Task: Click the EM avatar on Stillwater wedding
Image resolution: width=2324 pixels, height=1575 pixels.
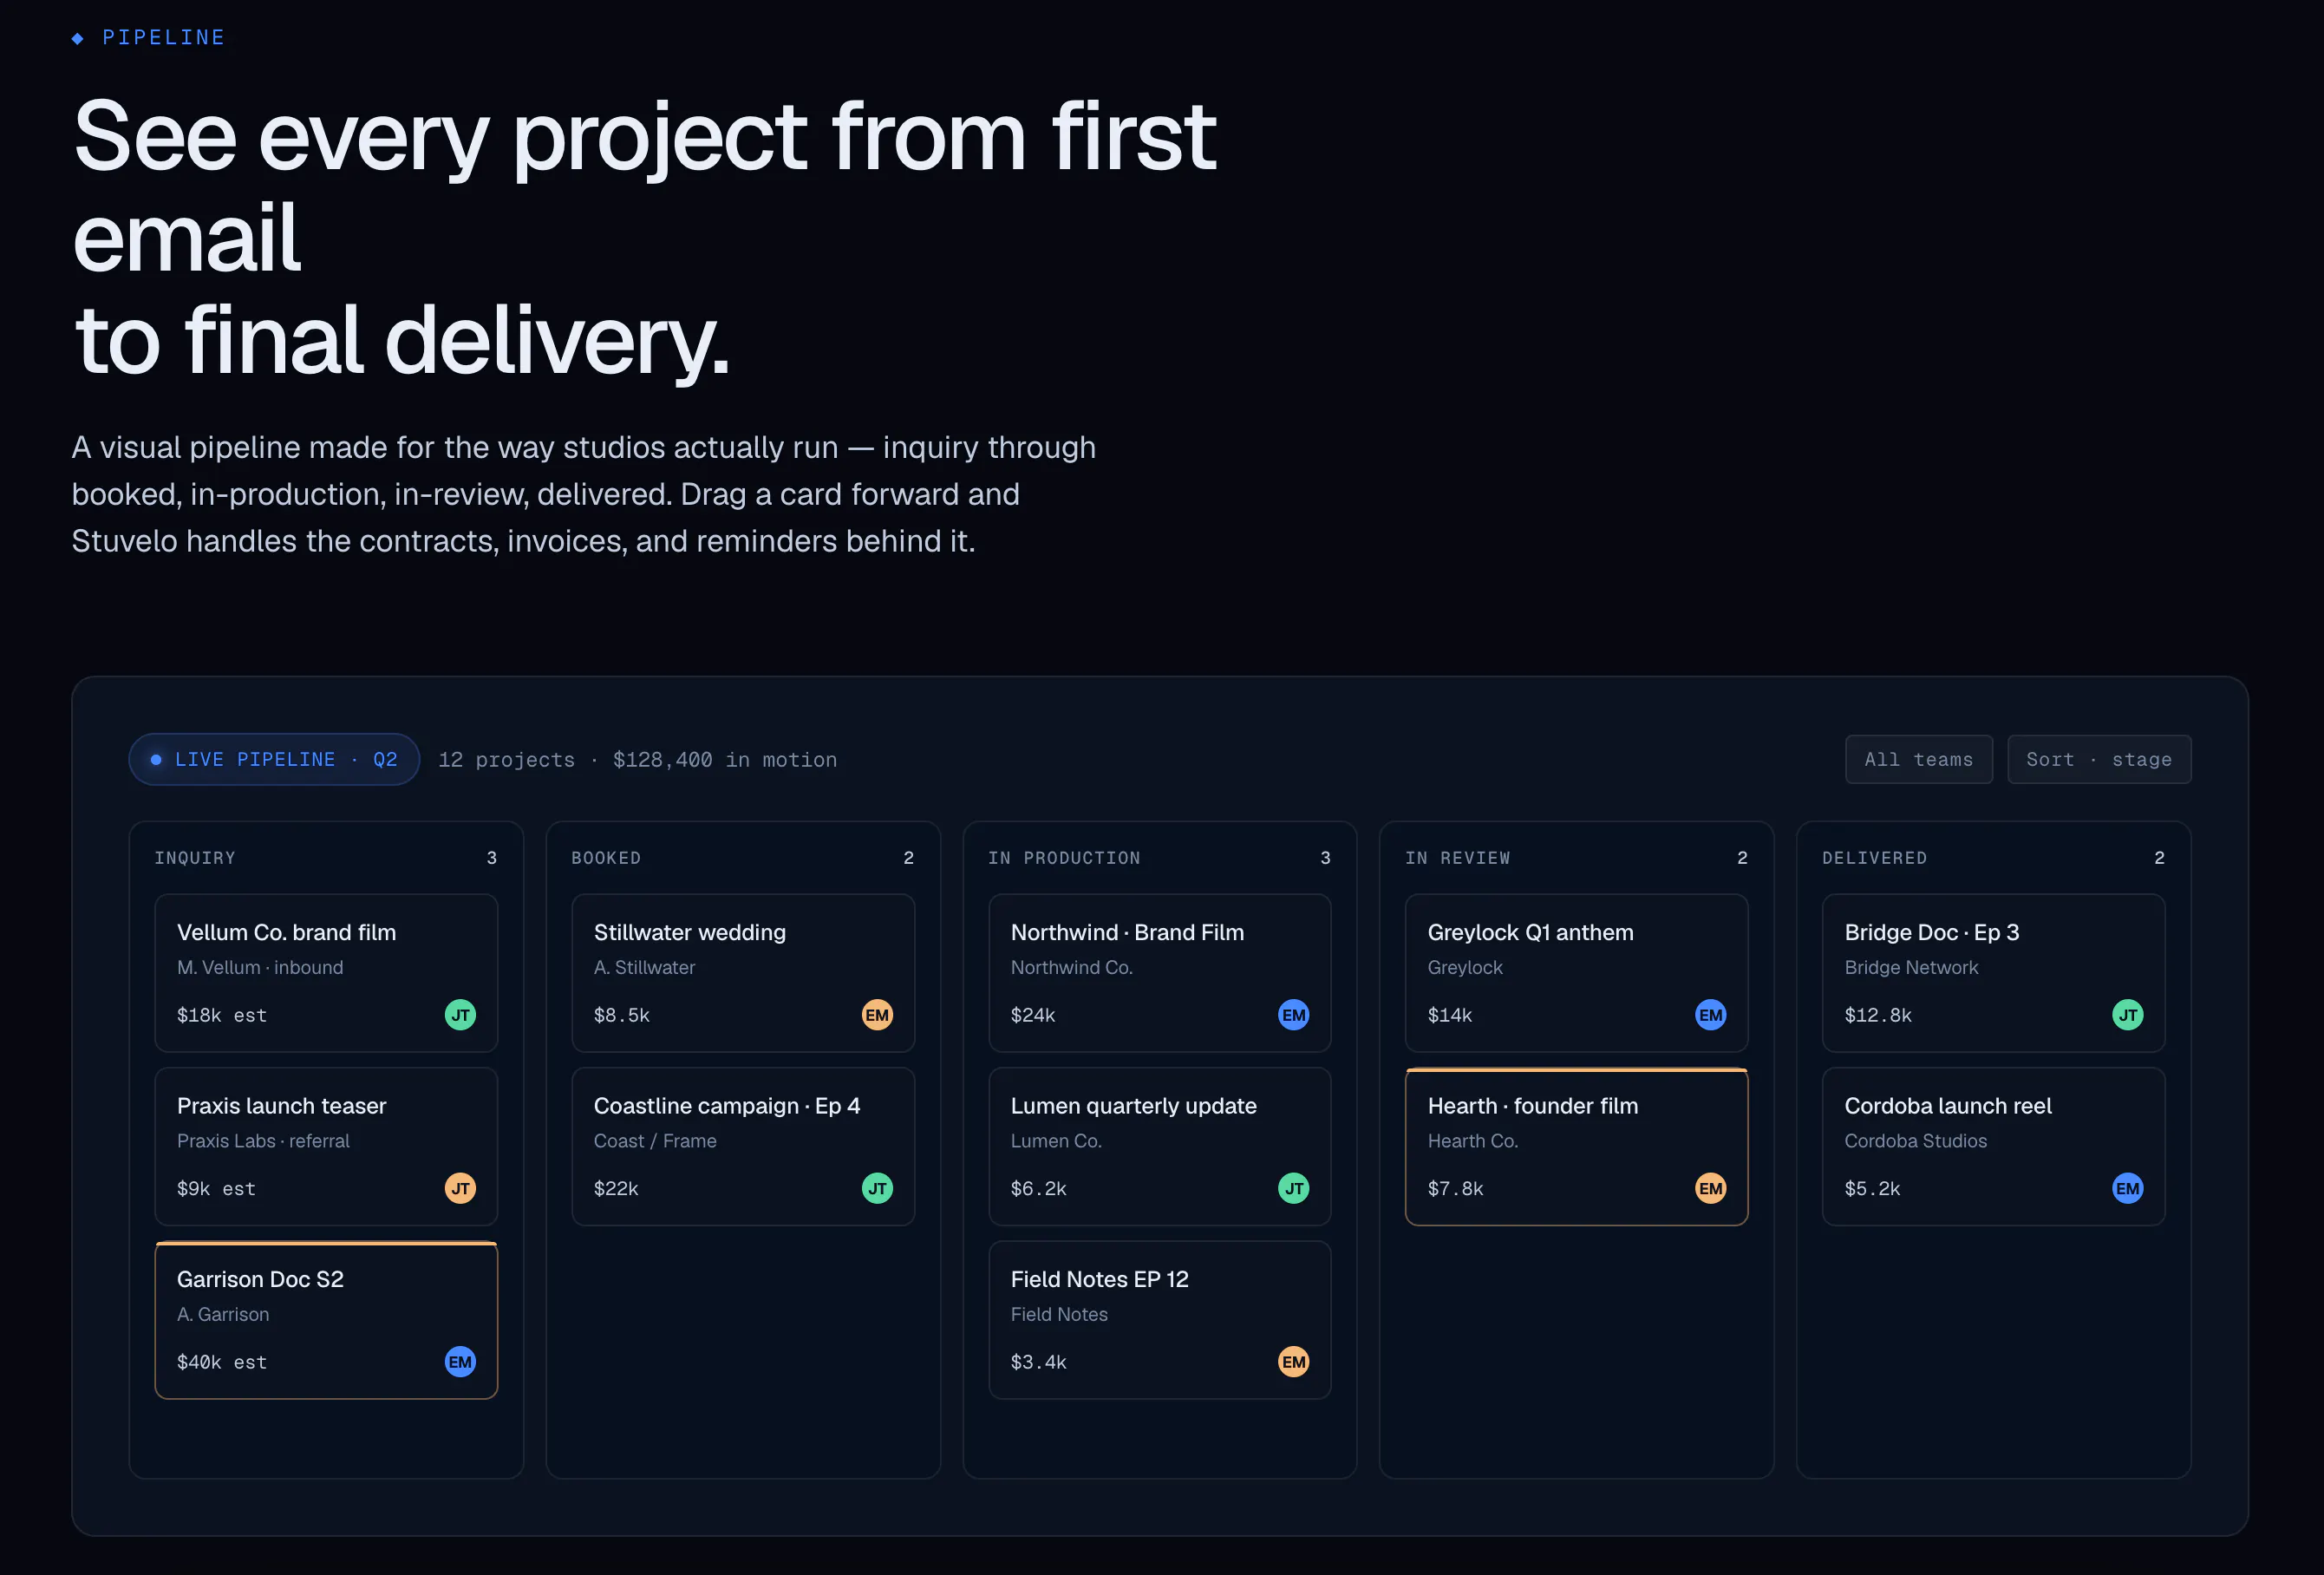Action: (877, 1015)
